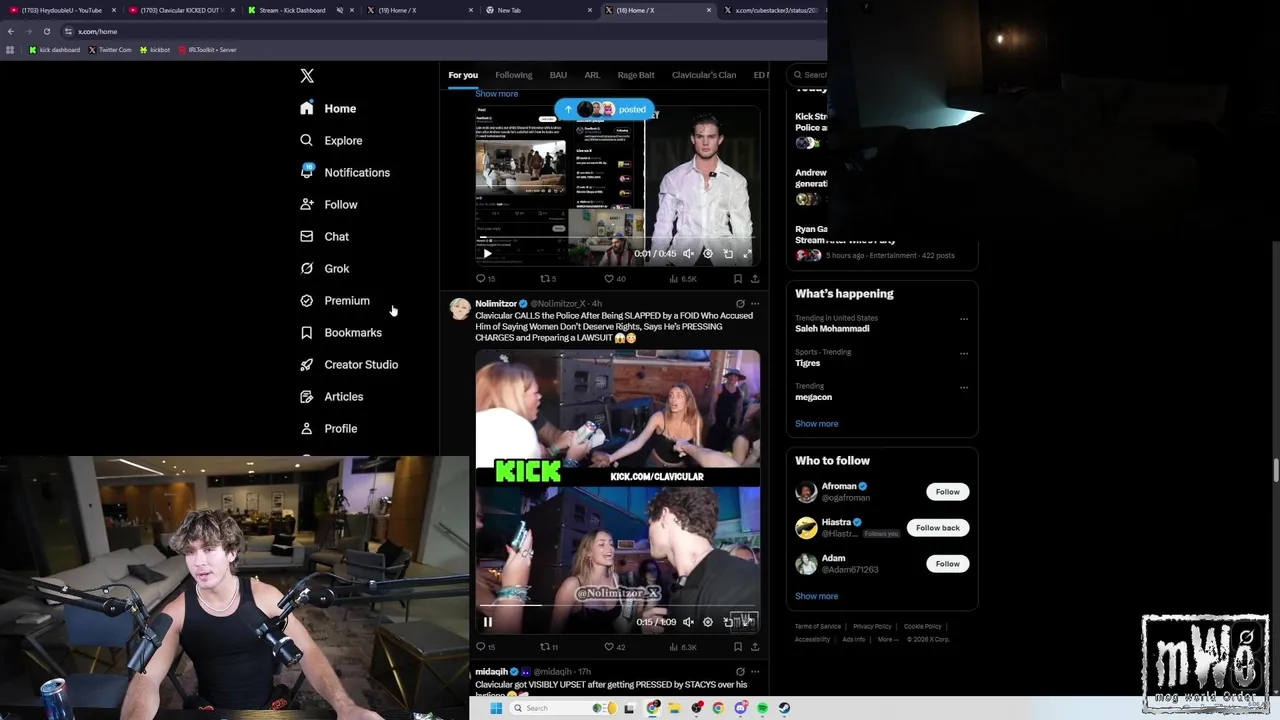Screen dimensions: 1280x720
Task: Switch to the Clavicular's Clan tab
Action: 704,75
